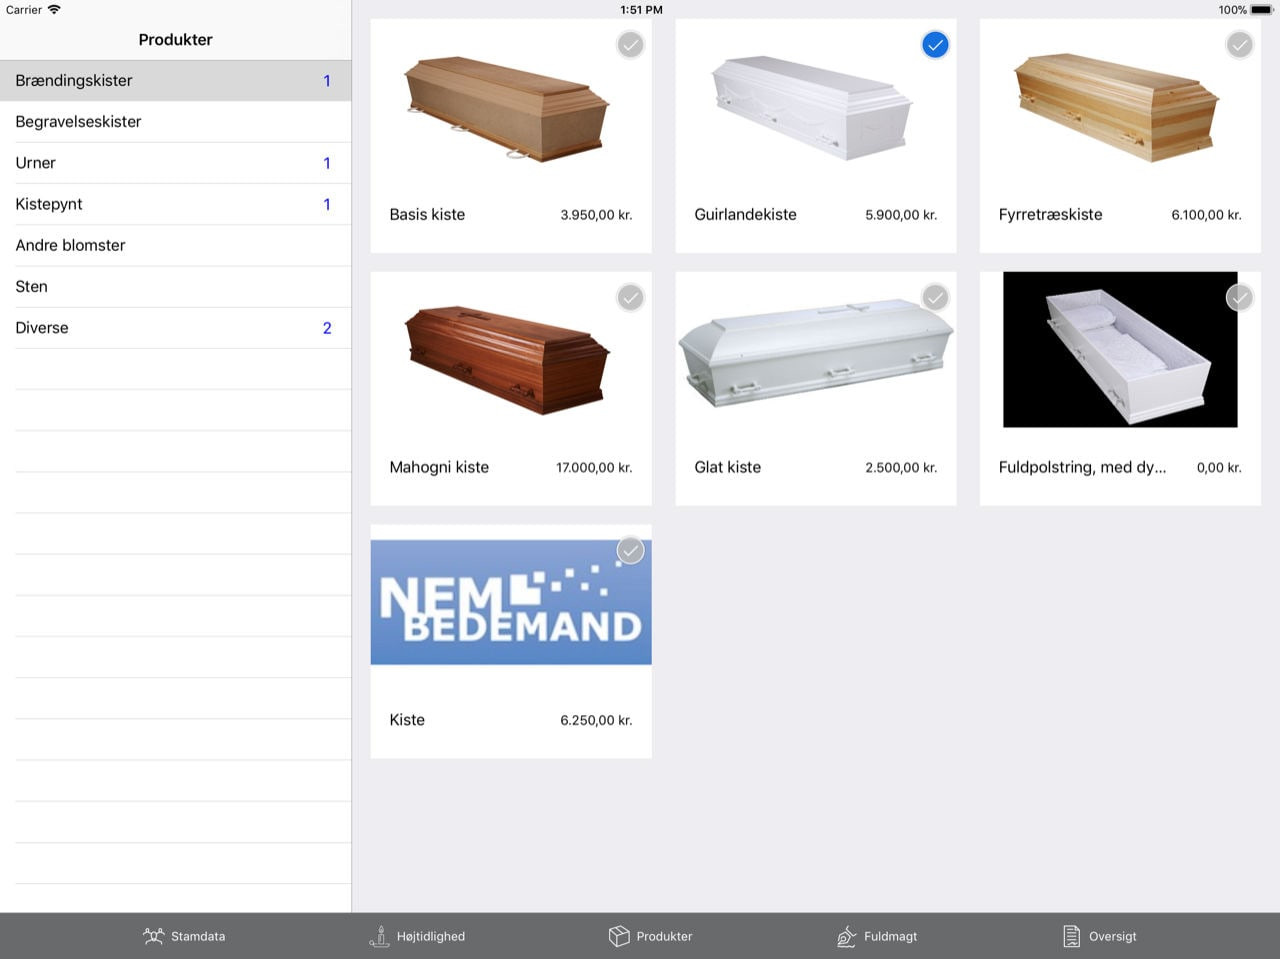Tick the Glat kiste selection circle
The image size is (1280, 959).
pos(935,298)
